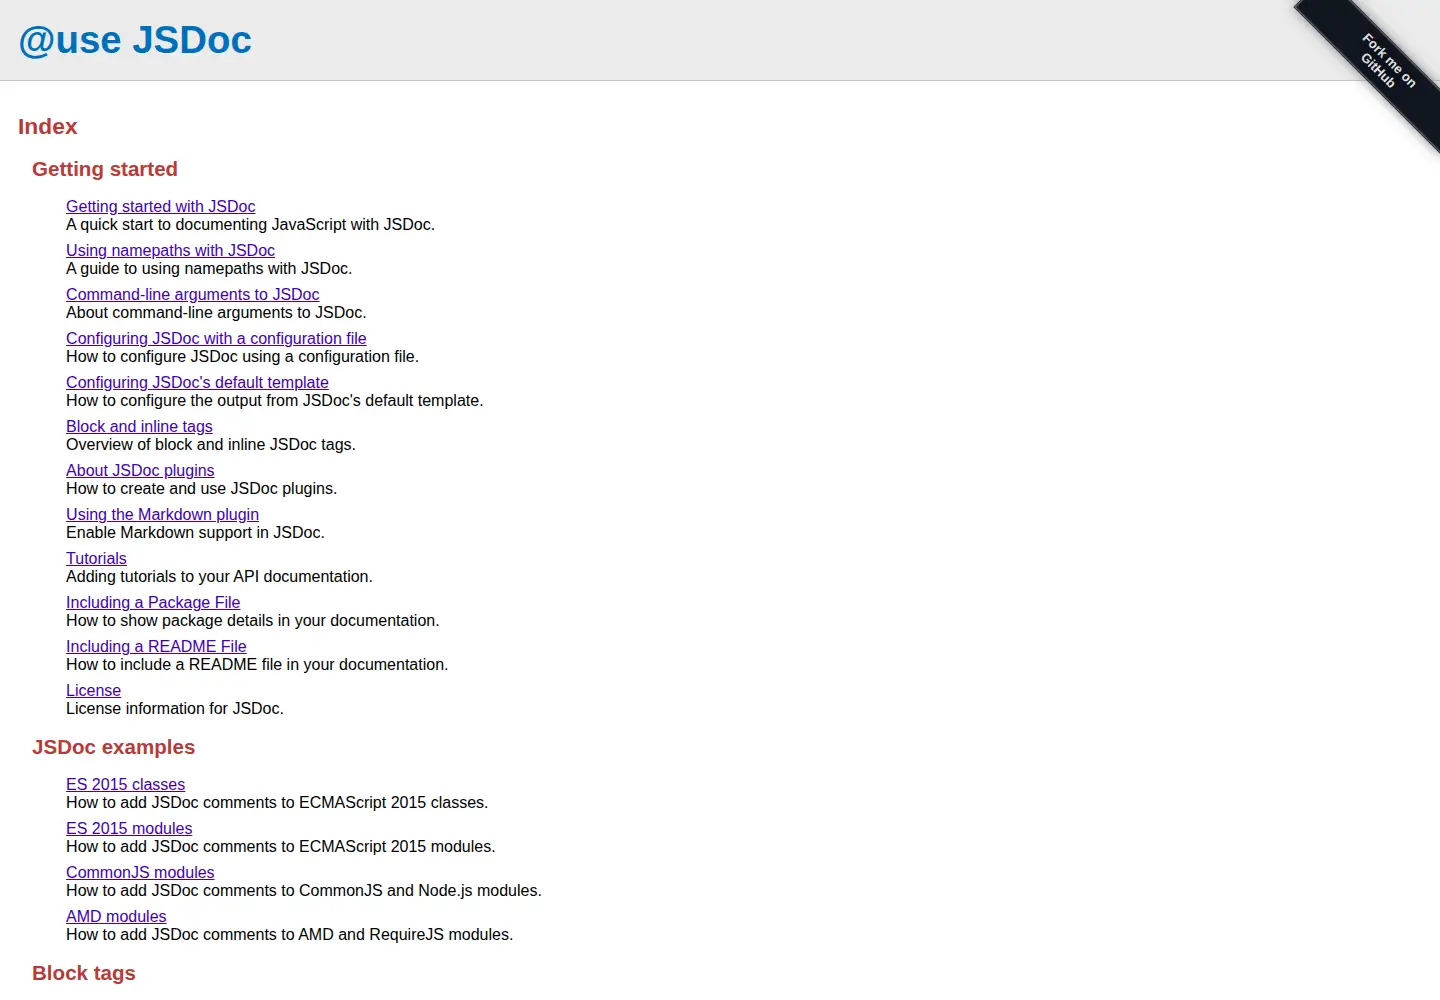Open Configuring JSDoc with a configuration file
This screenshot has width=1440, height=1000.
[216, 338]
